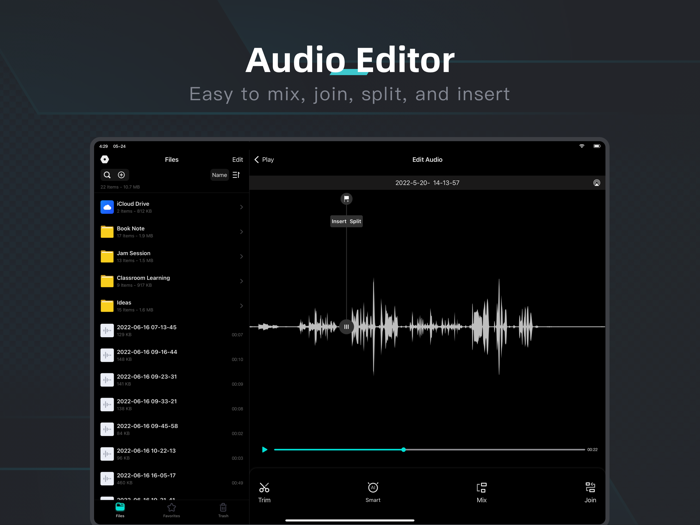Switch to the Files tab

(x=120, y=510)
